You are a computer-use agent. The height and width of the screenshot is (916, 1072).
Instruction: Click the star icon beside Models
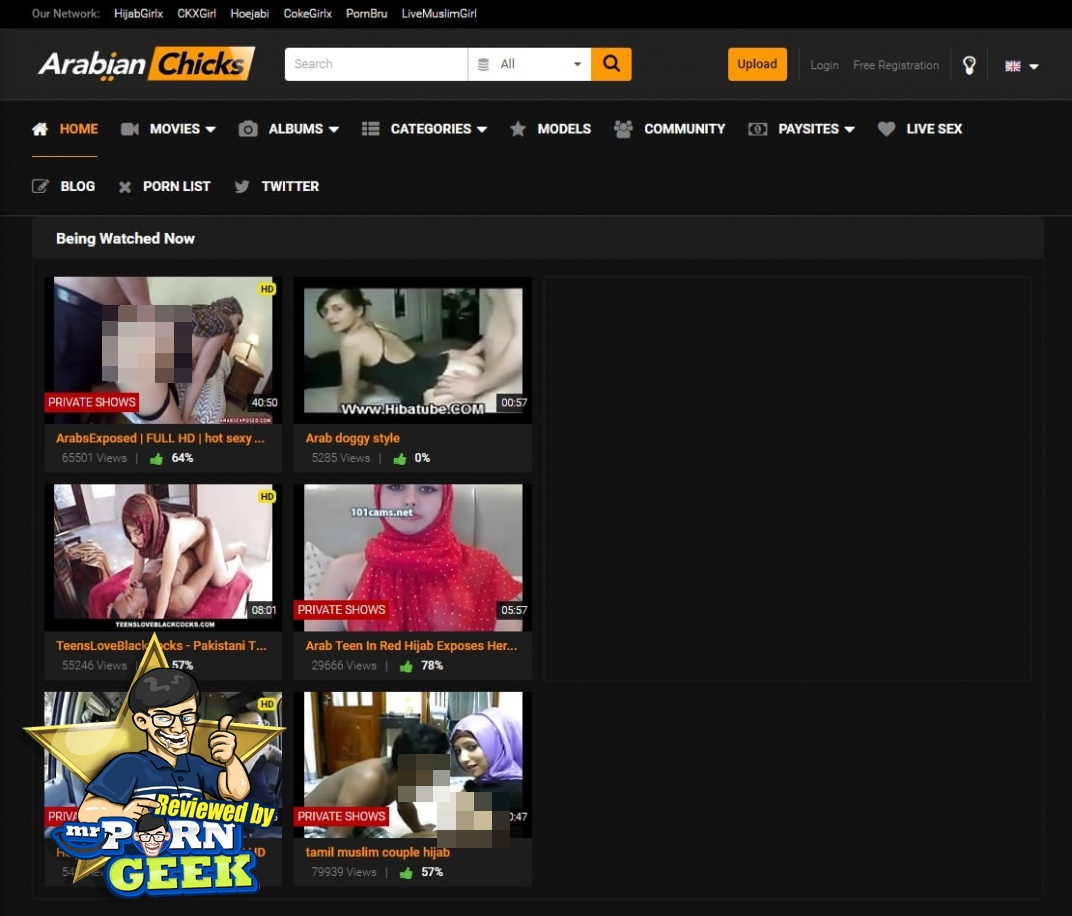pyautogui.click(x=518, y=129)
